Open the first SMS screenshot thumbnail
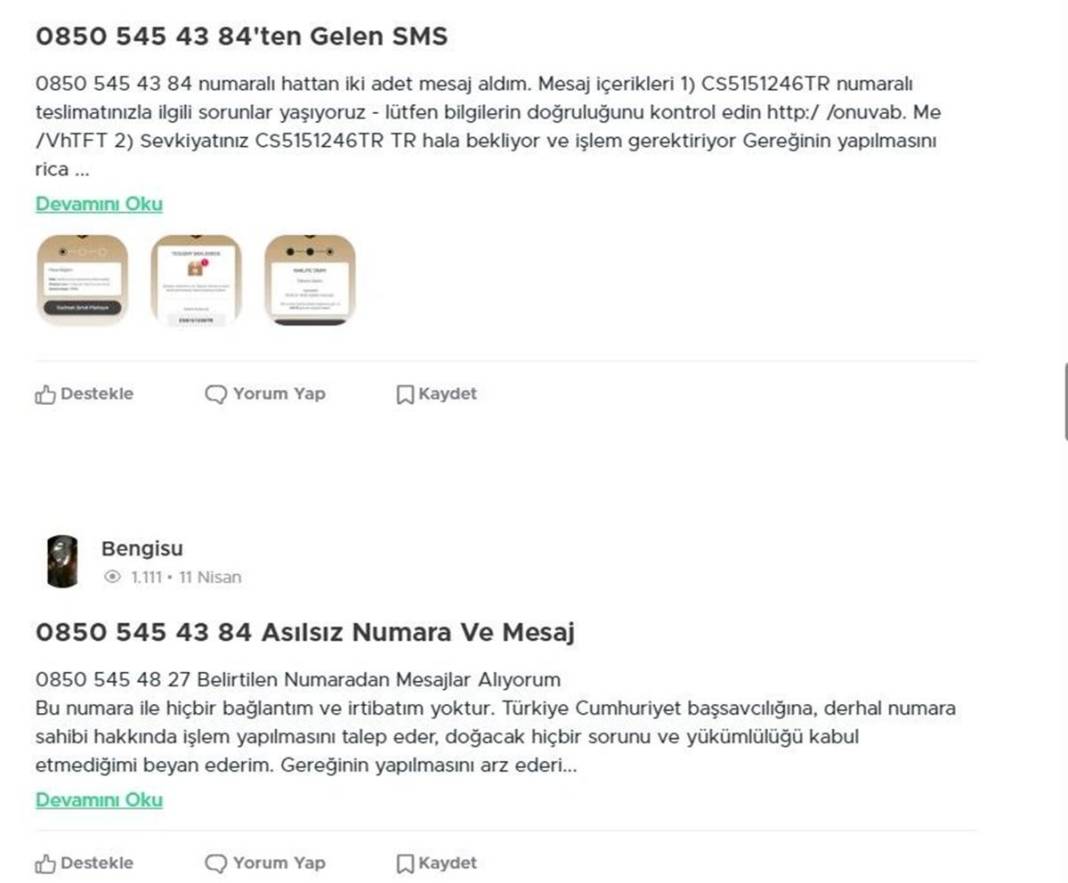 [x=83, y=280]
